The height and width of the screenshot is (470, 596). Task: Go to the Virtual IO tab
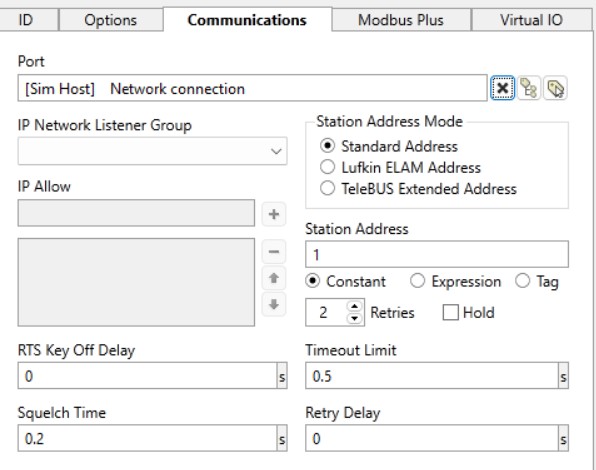[531, 20]
